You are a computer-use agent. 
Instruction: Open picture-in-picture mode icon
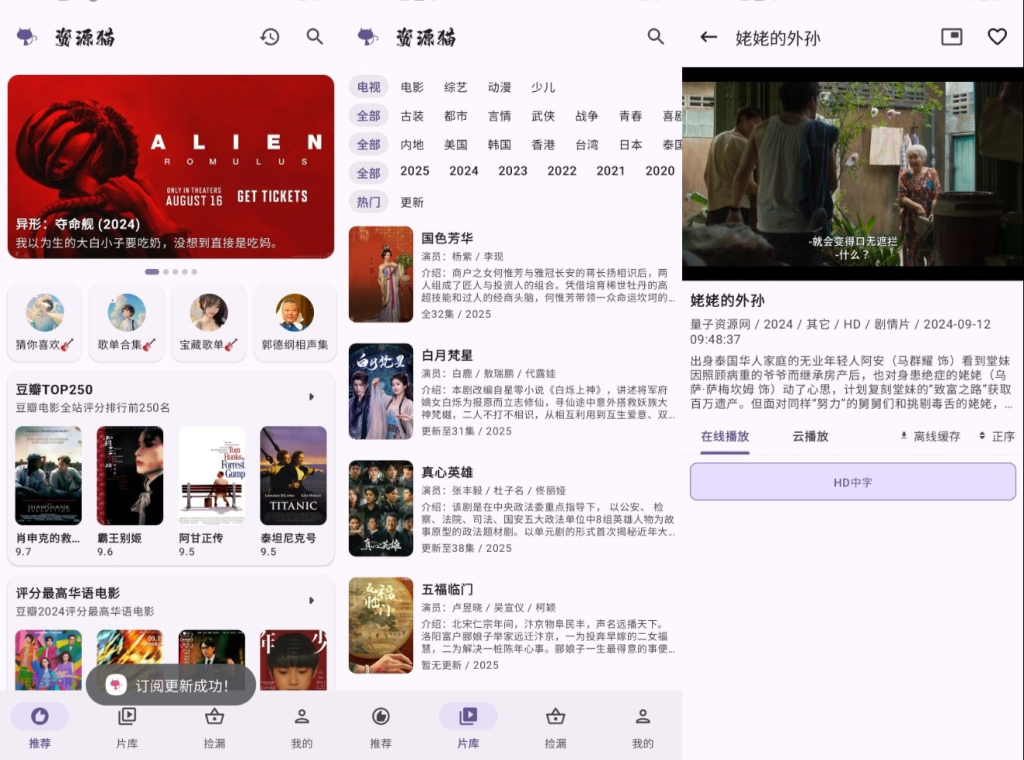952,37
